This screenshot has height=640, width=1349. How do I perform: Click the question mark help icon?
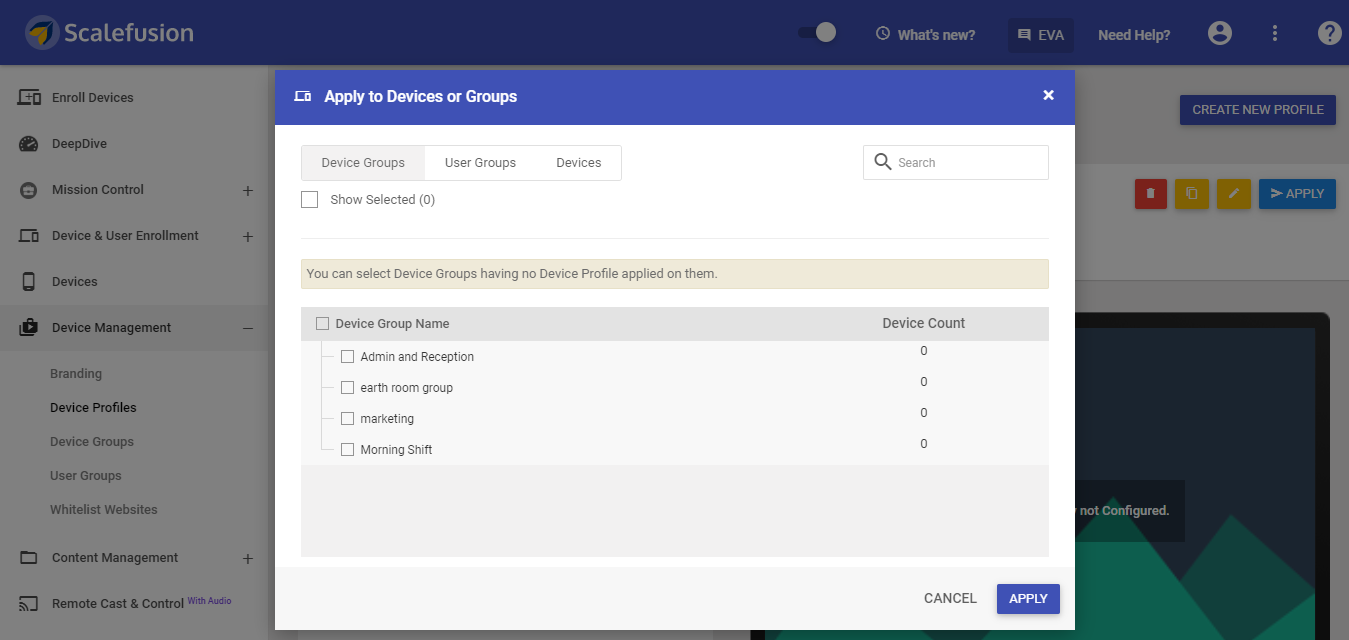point(1329,34)
